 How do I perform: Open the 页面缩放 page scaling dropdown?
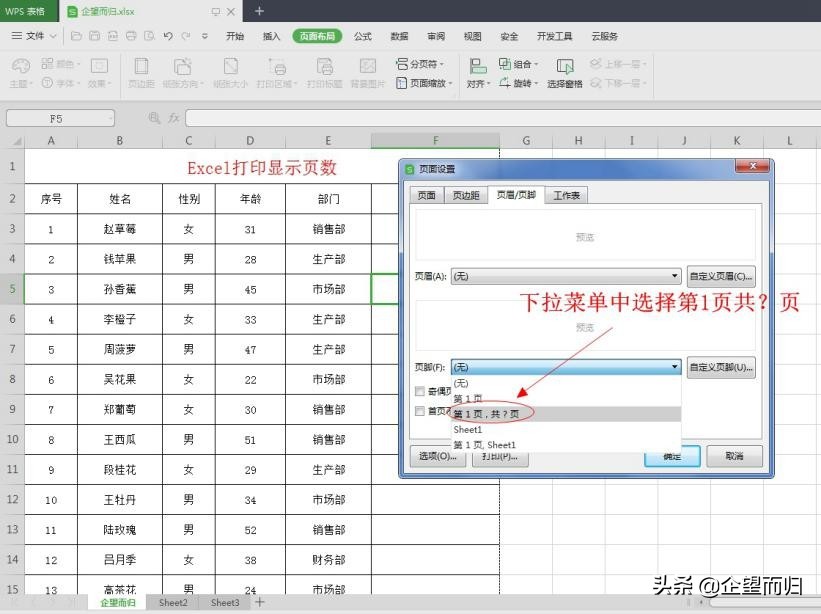pyautogui.click(x=424, y=83)
